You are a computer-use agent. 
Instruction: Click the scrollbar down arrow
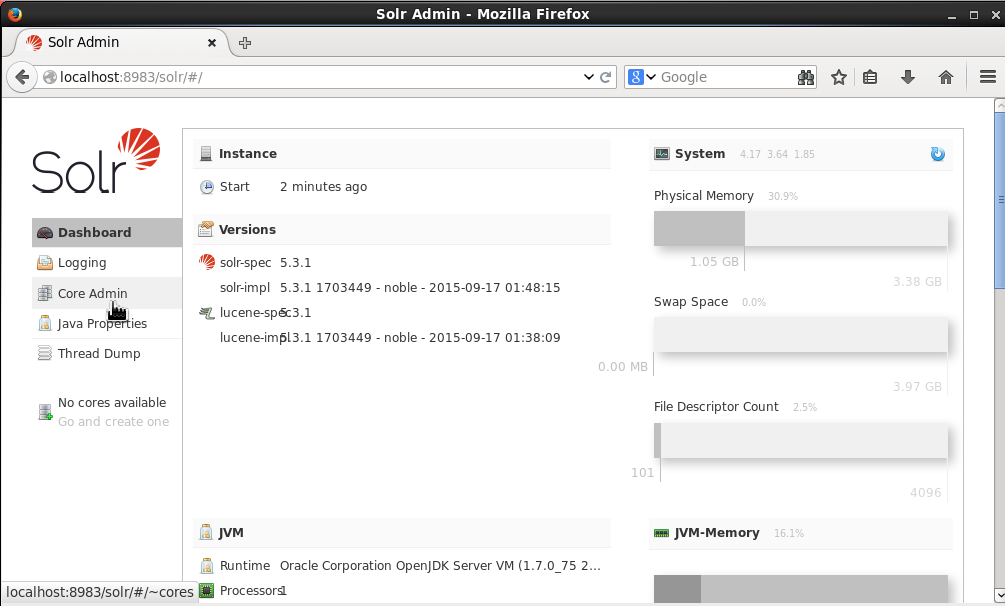[x=999, y=594]
